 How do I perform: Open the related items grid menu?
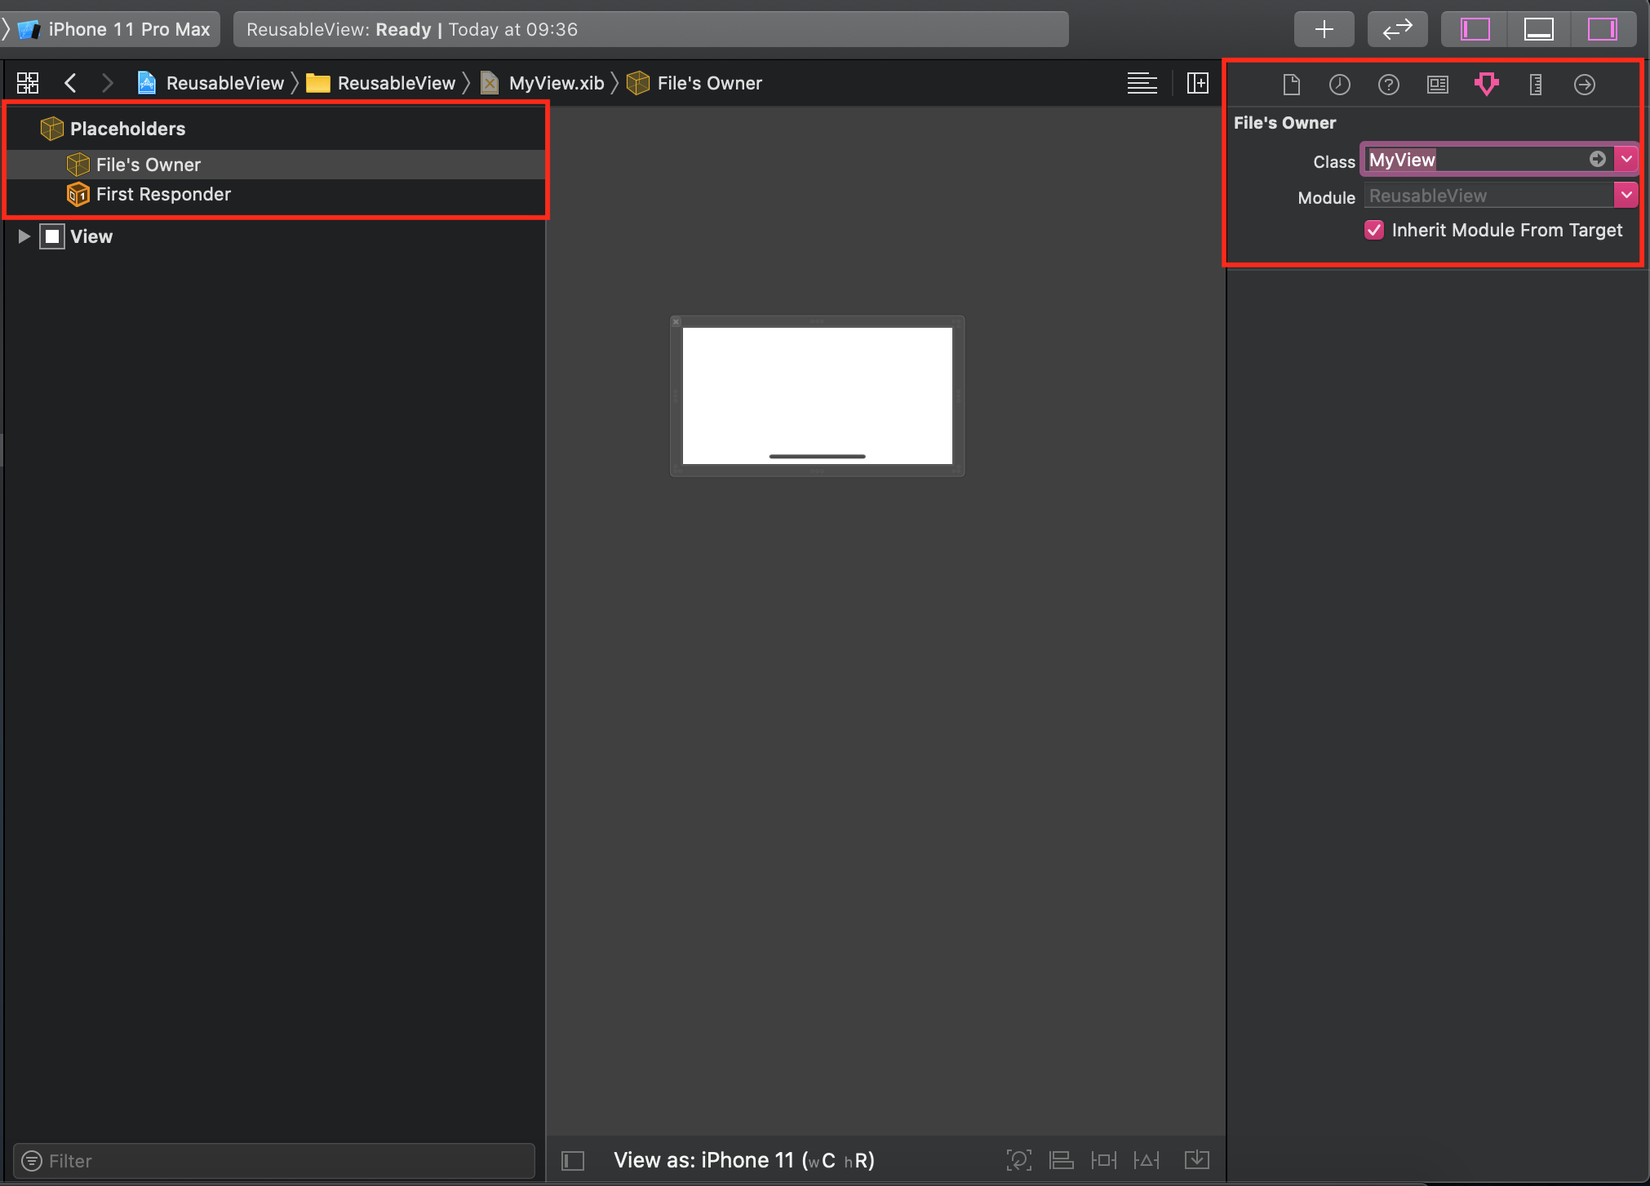28,83
